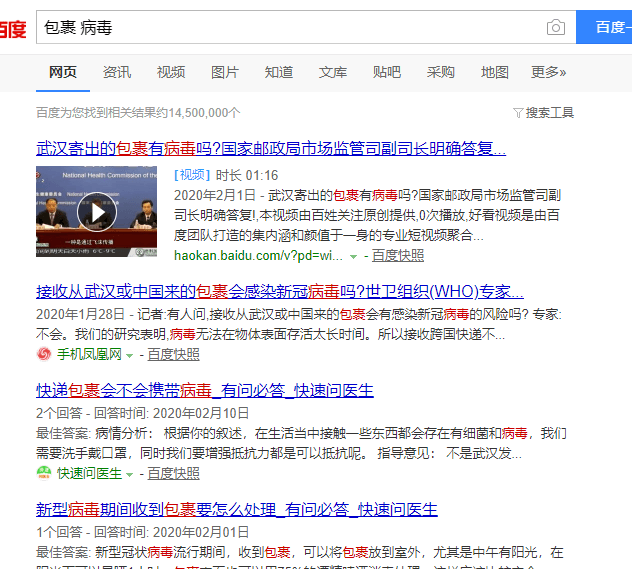The height and width of the screenshot is (569, 632).
Task: Open the press conference video thumbnail
Action: tap(97, 212)
